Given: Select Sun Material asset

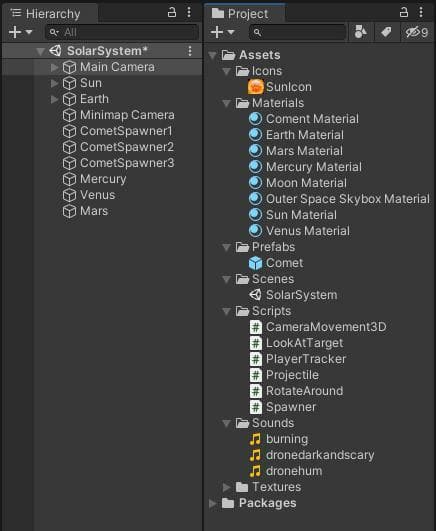Looking at the screenshot, I should (x=301, y=215).
